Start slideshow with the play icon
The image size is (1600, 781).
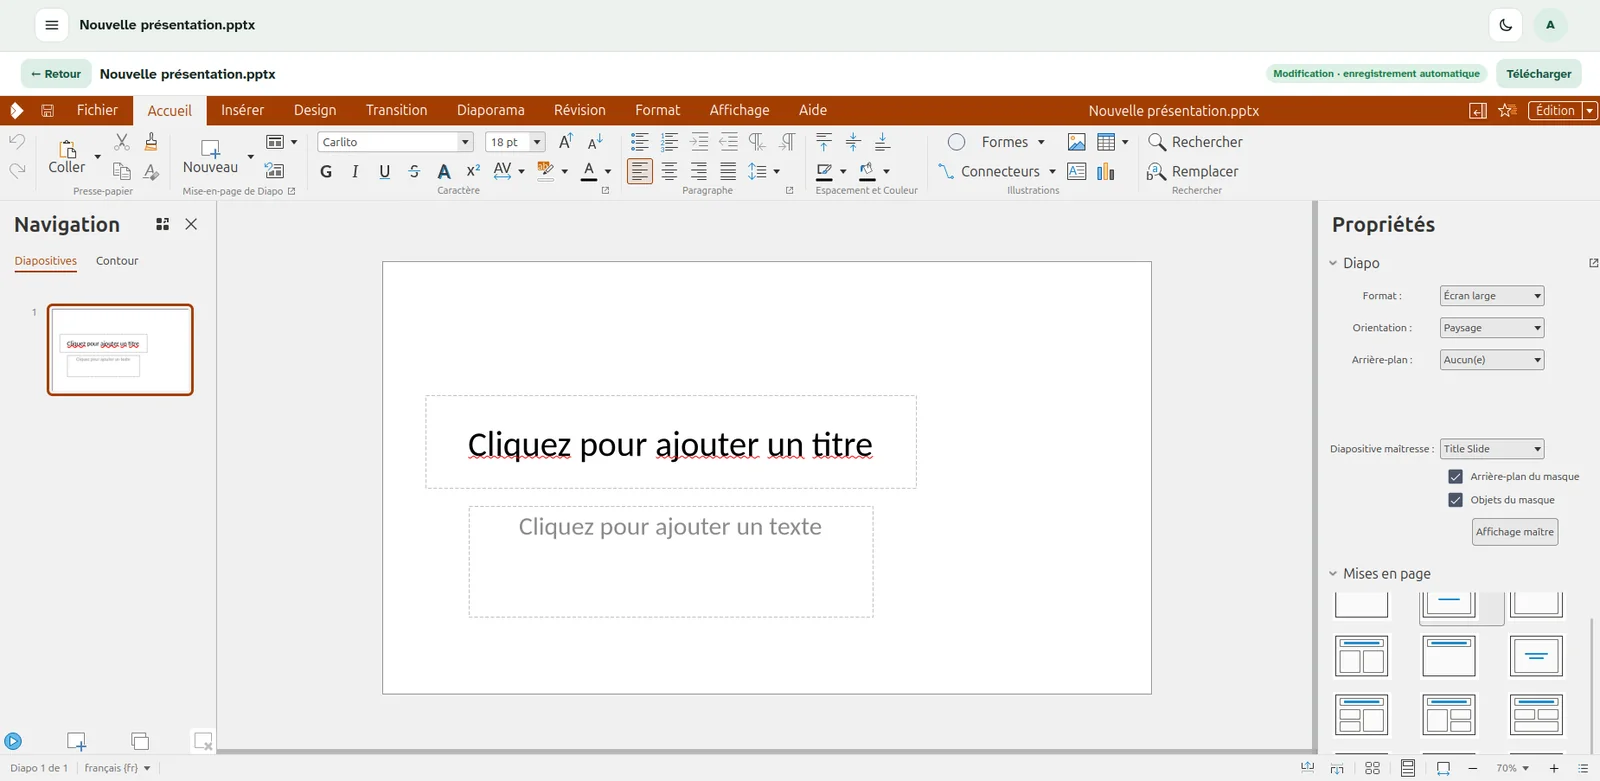tap(13, 741)
